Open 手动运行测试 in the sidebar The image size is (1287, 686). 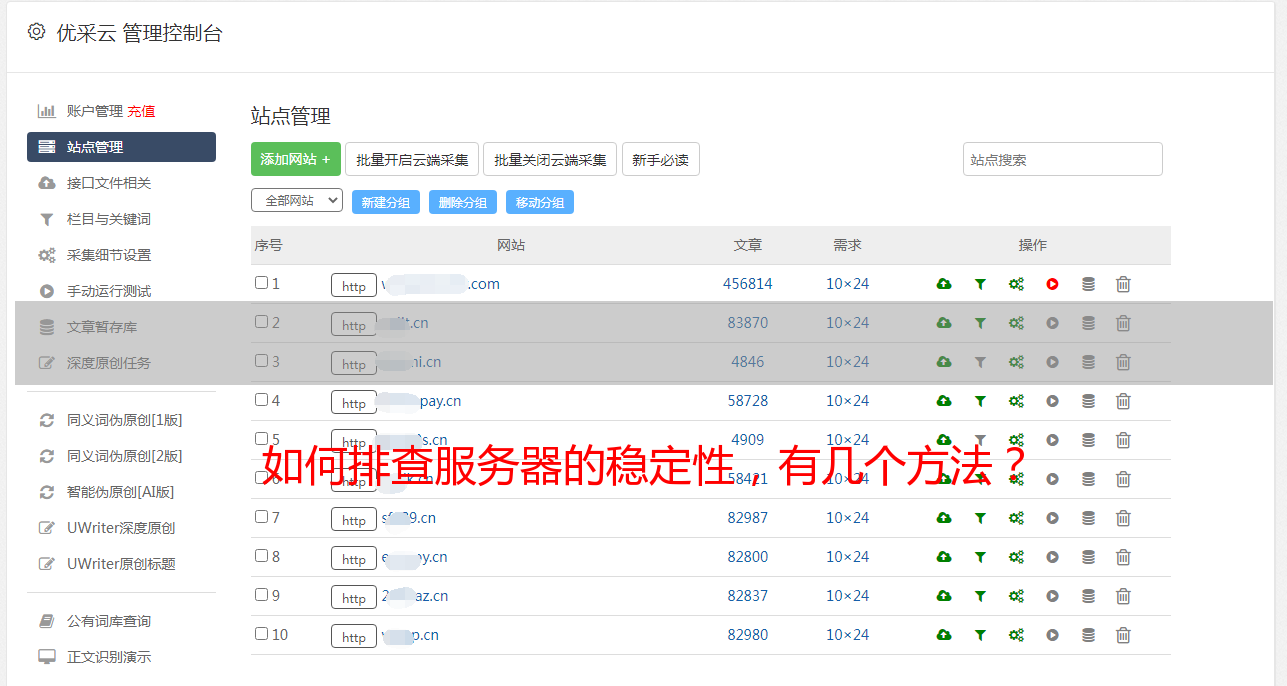(x=109, y=291)
